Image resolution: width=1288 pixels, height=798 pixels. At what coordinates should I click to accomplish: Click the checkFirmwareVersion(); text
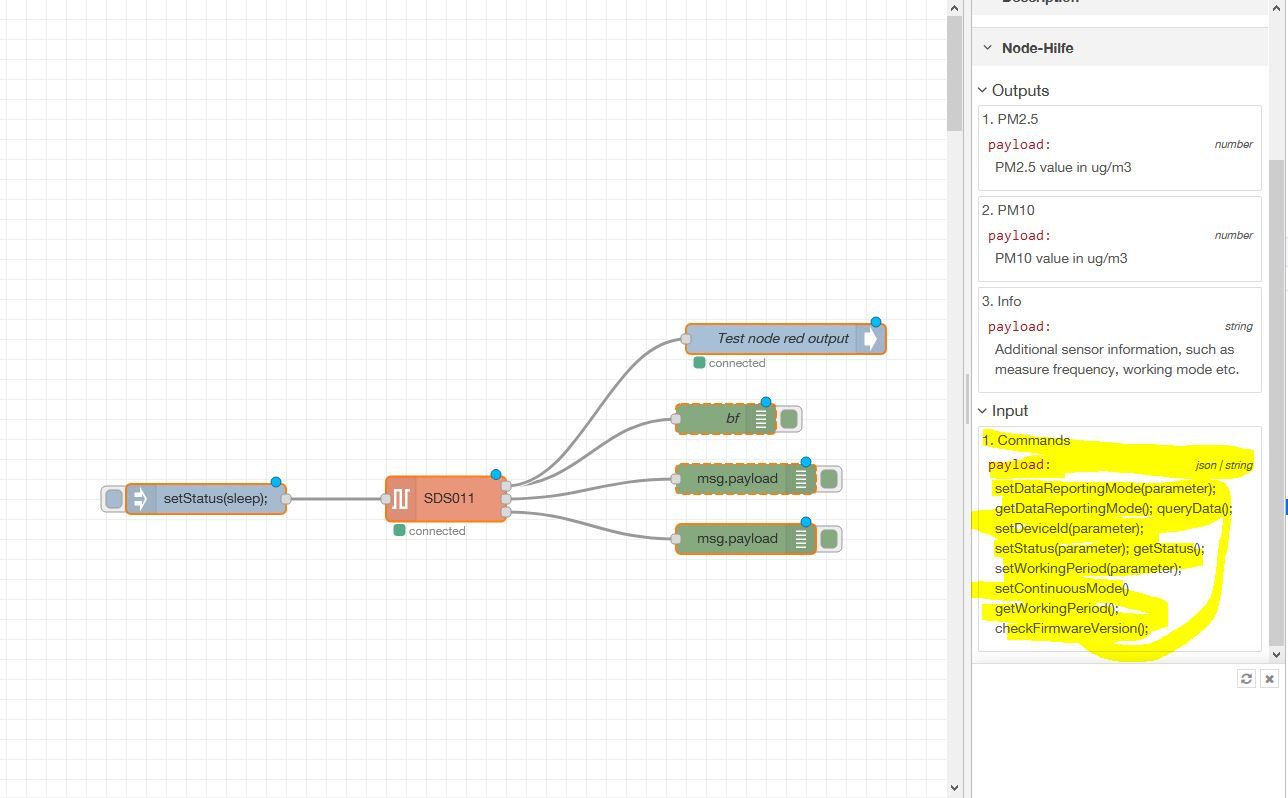[x=1072, y=628]
